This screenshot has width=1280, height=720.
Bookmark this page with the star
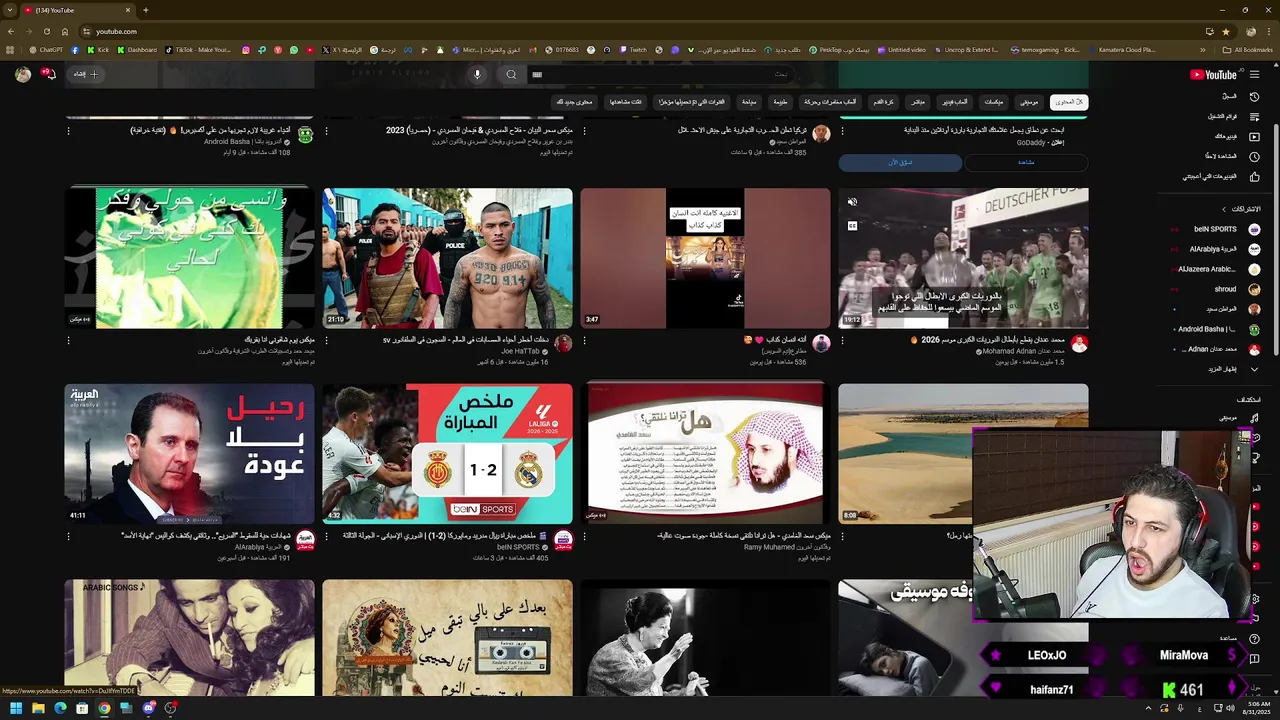(x=1226, y=31)
